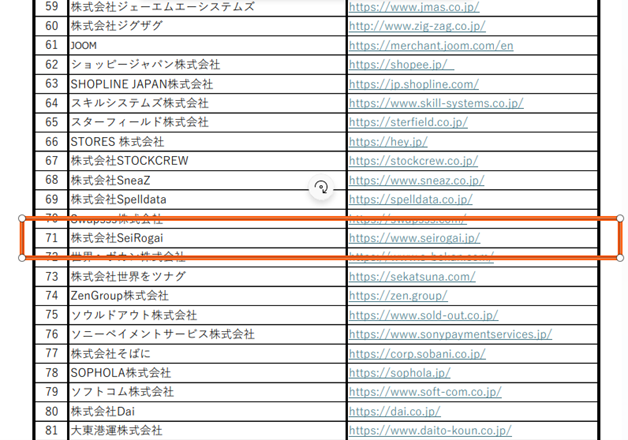Visit the jp.shopline.com link
The height and width of the screenshot is (440, 628).
tap(414, 84)
